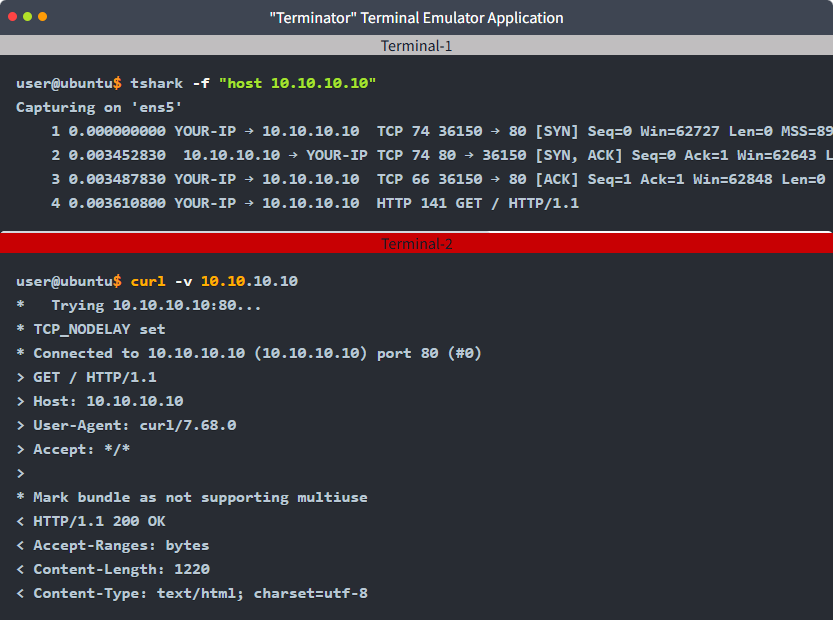The height and width of the screenshot is (620, 833).
Task: Click the Terminator window title text
Action: 416,17
